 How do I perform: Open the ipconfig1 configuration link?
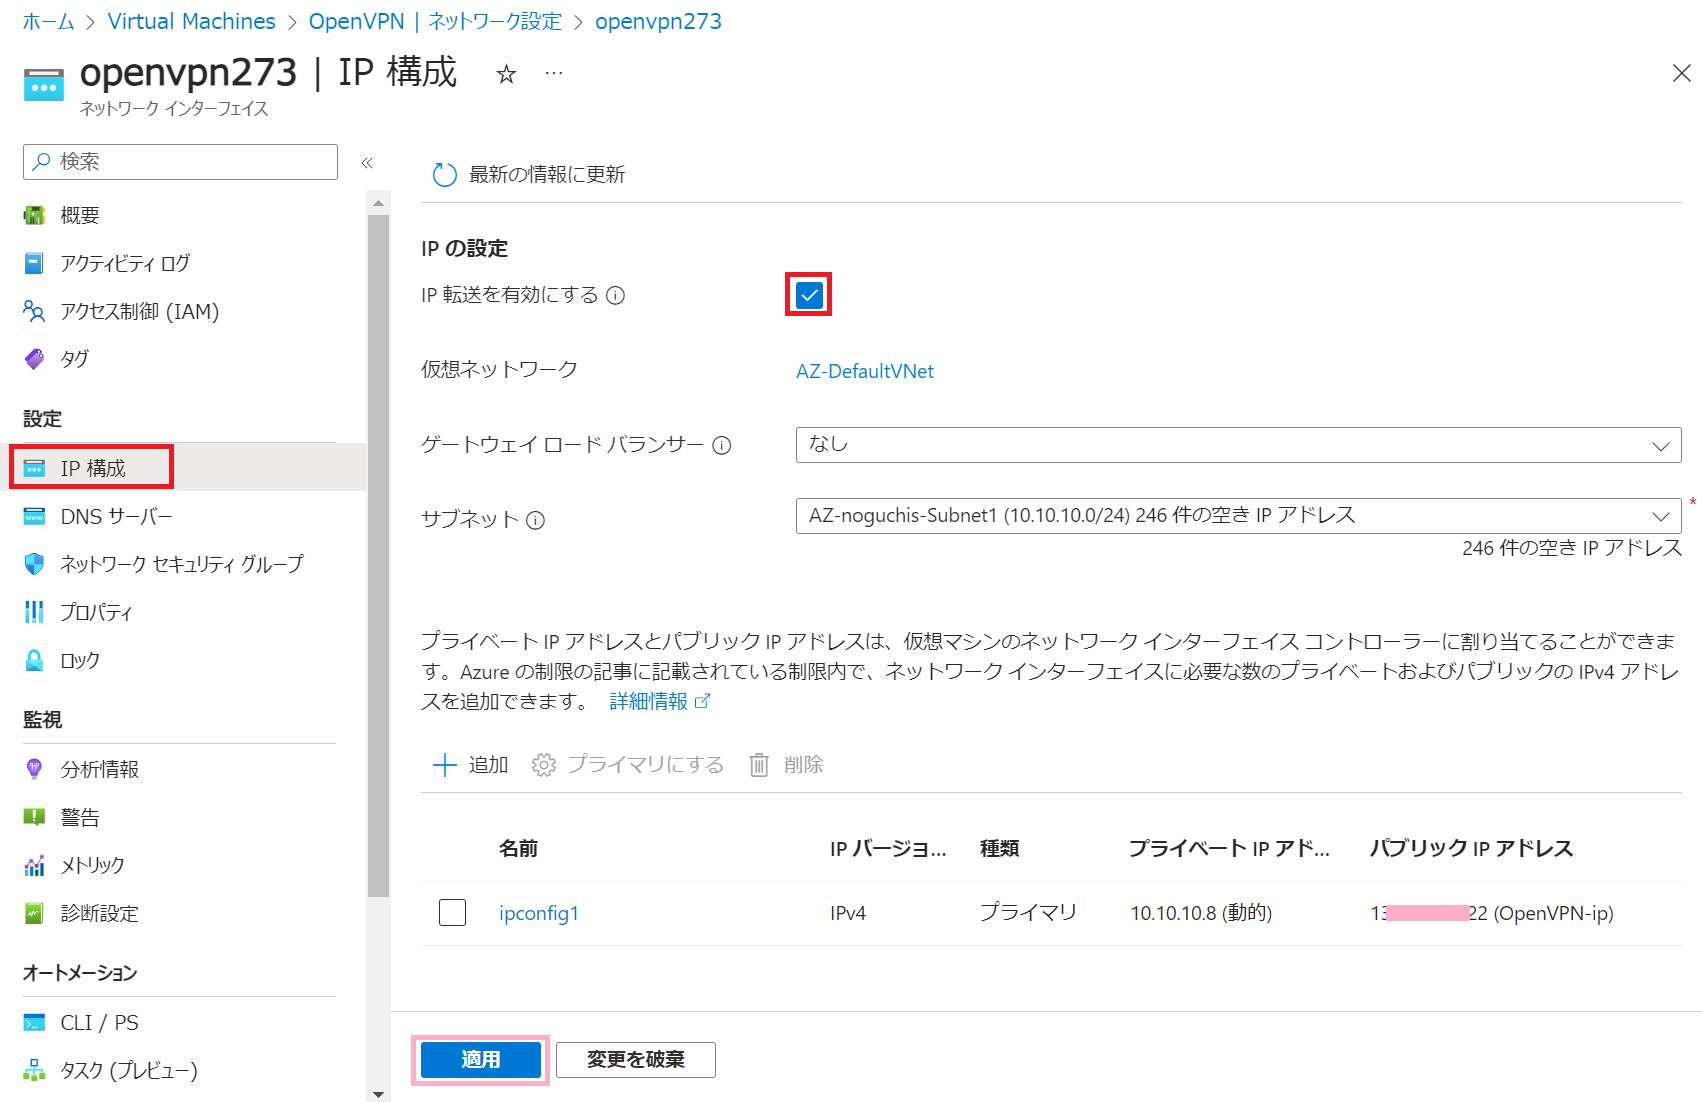point(539,913)
